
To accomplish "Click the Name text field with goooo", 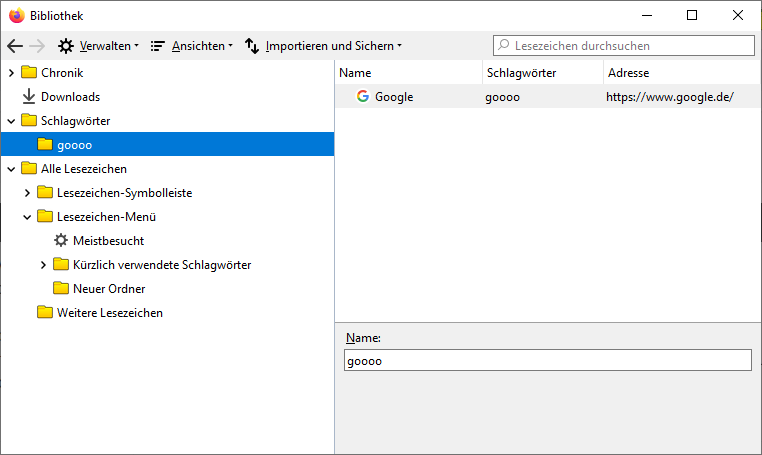I will [546, 361].
